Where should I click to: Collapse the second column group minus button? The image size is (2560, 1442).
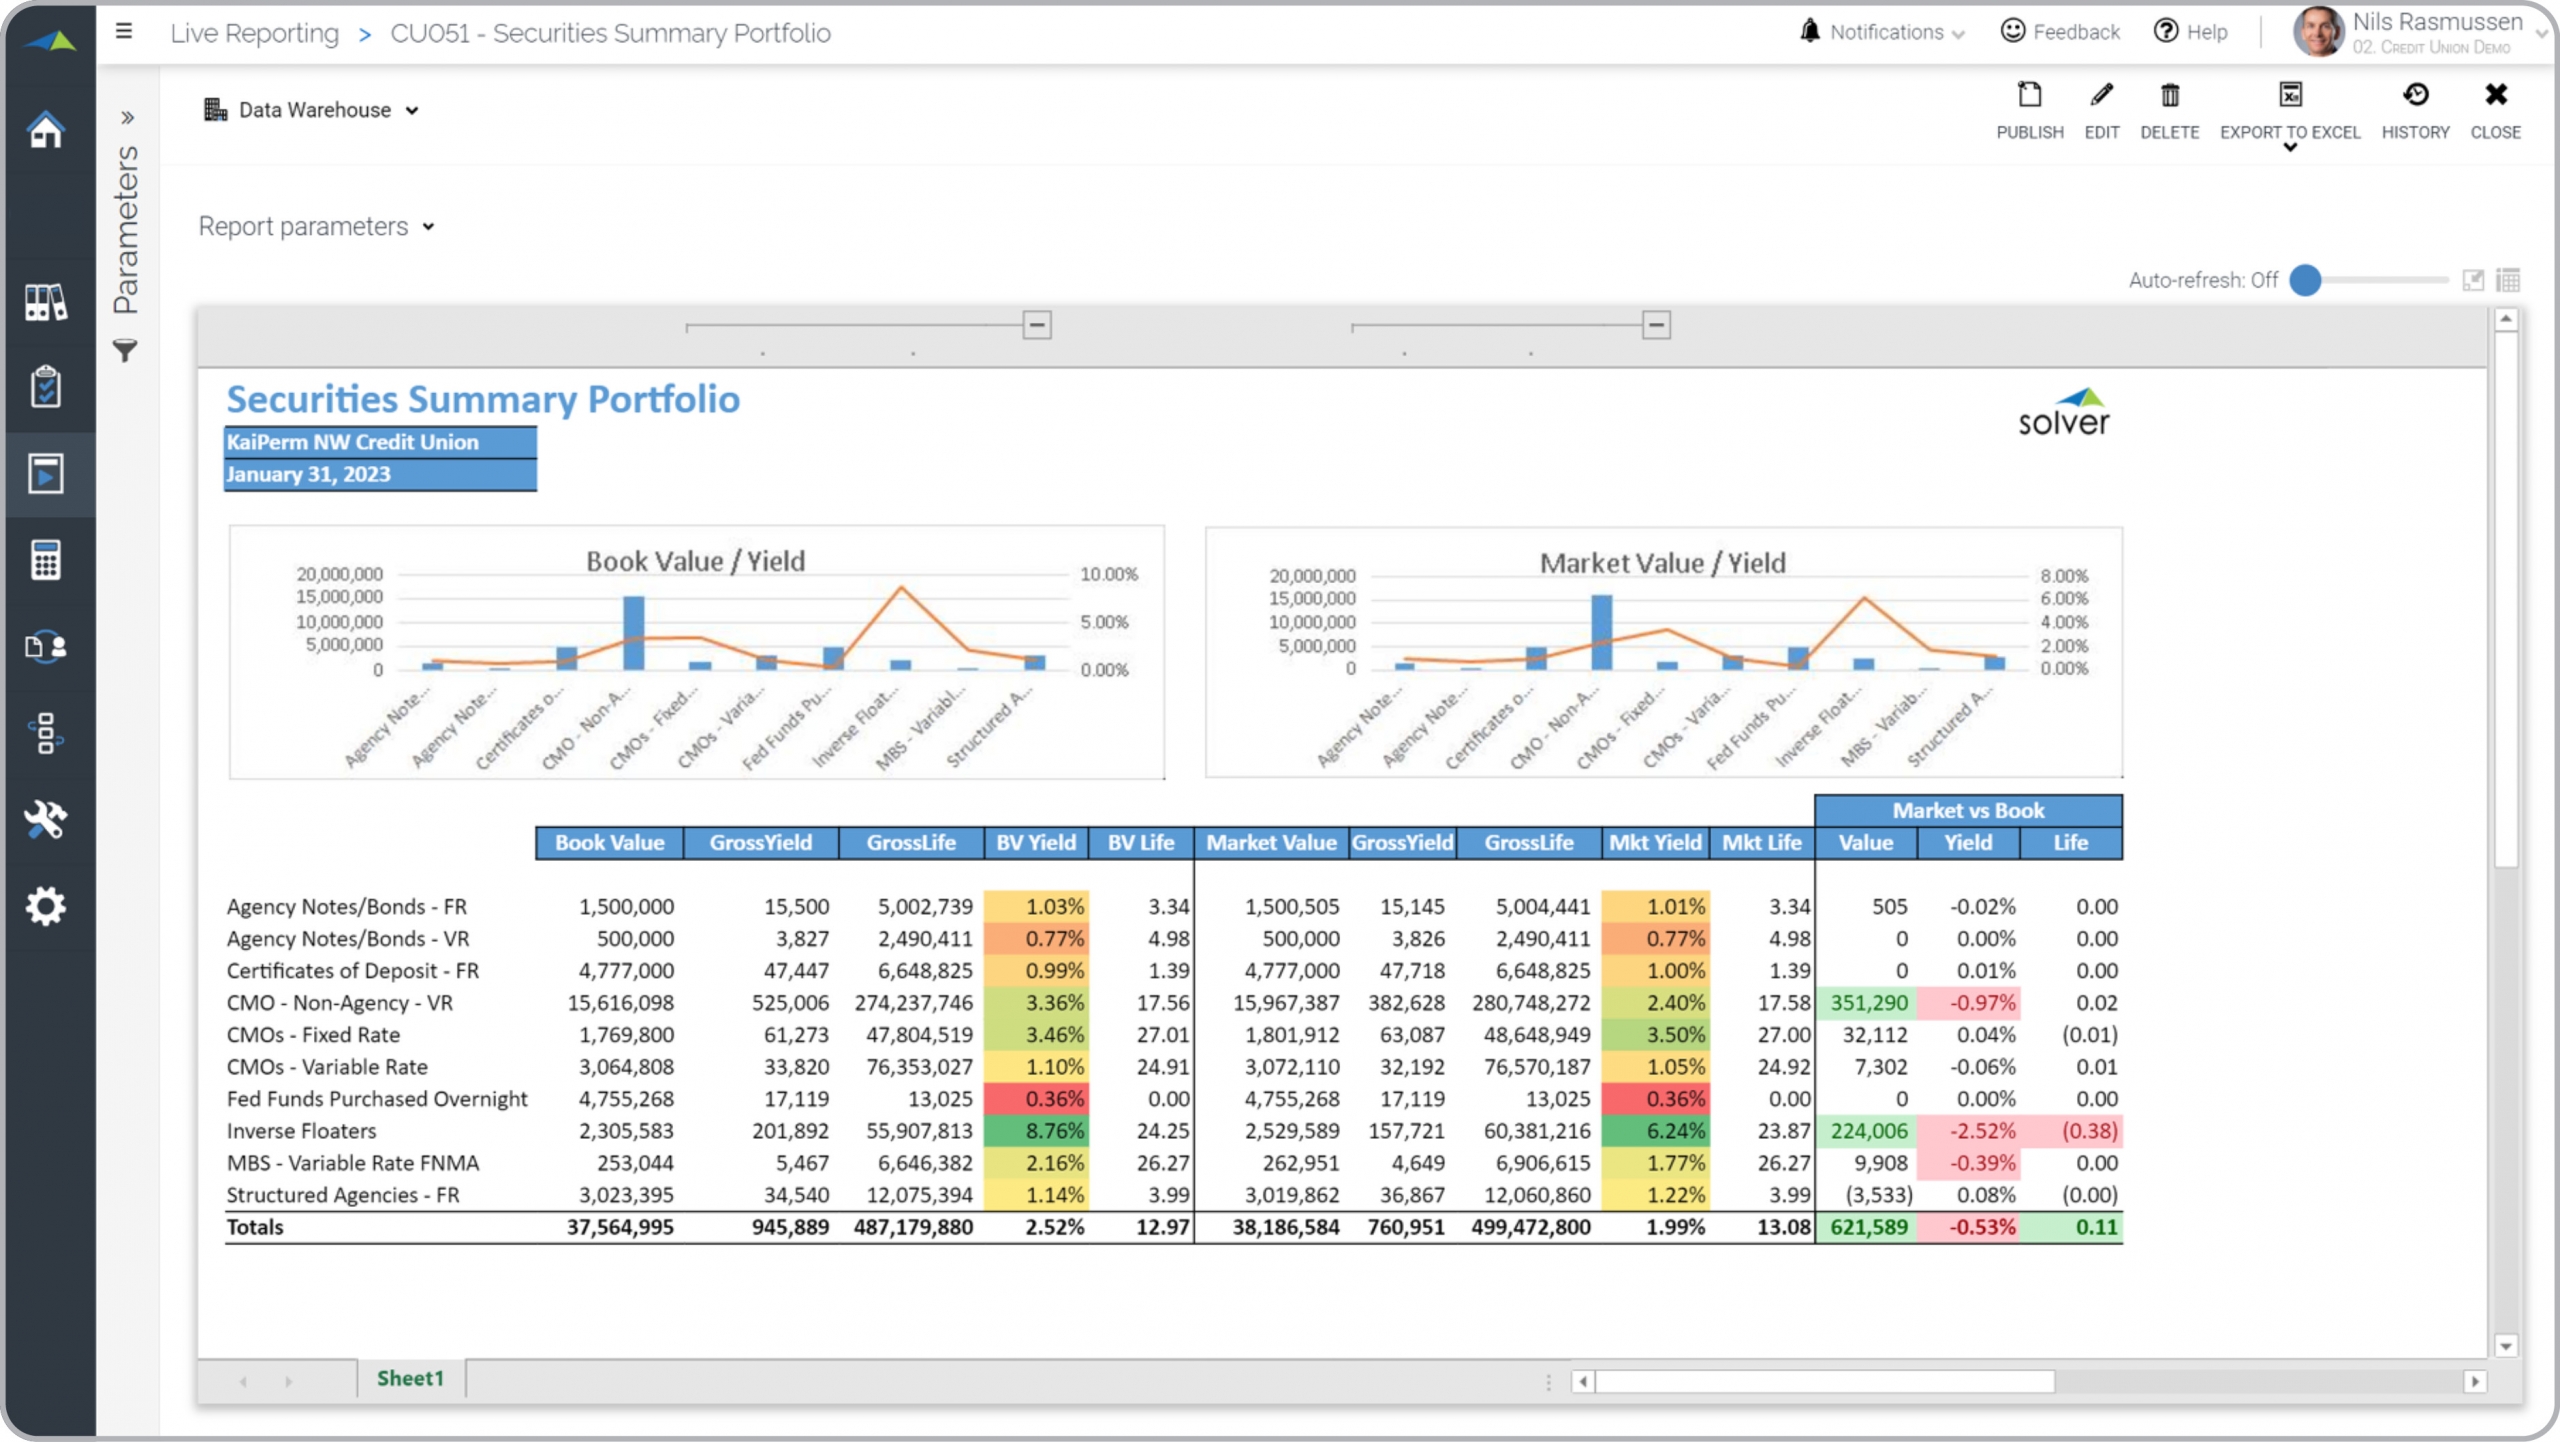1656,325
